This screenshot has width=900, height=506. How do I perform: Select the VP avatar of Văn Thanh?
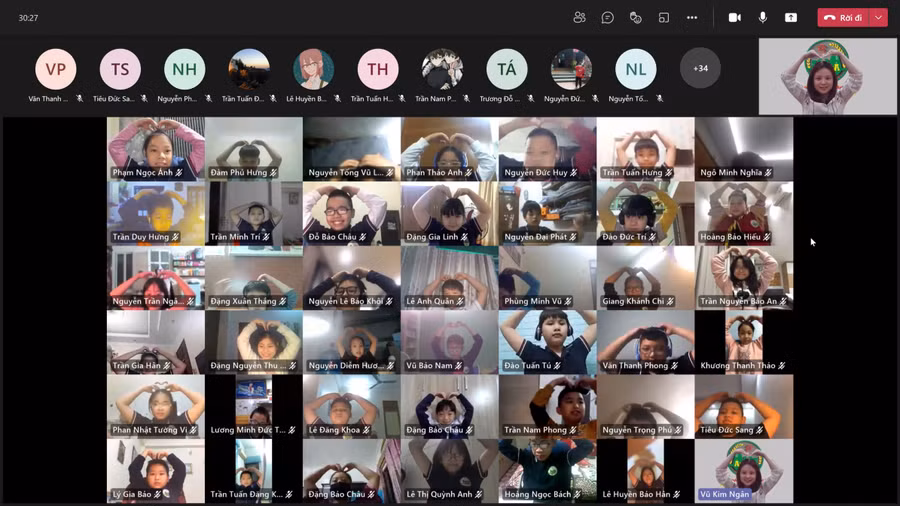(x=56, y=69)
